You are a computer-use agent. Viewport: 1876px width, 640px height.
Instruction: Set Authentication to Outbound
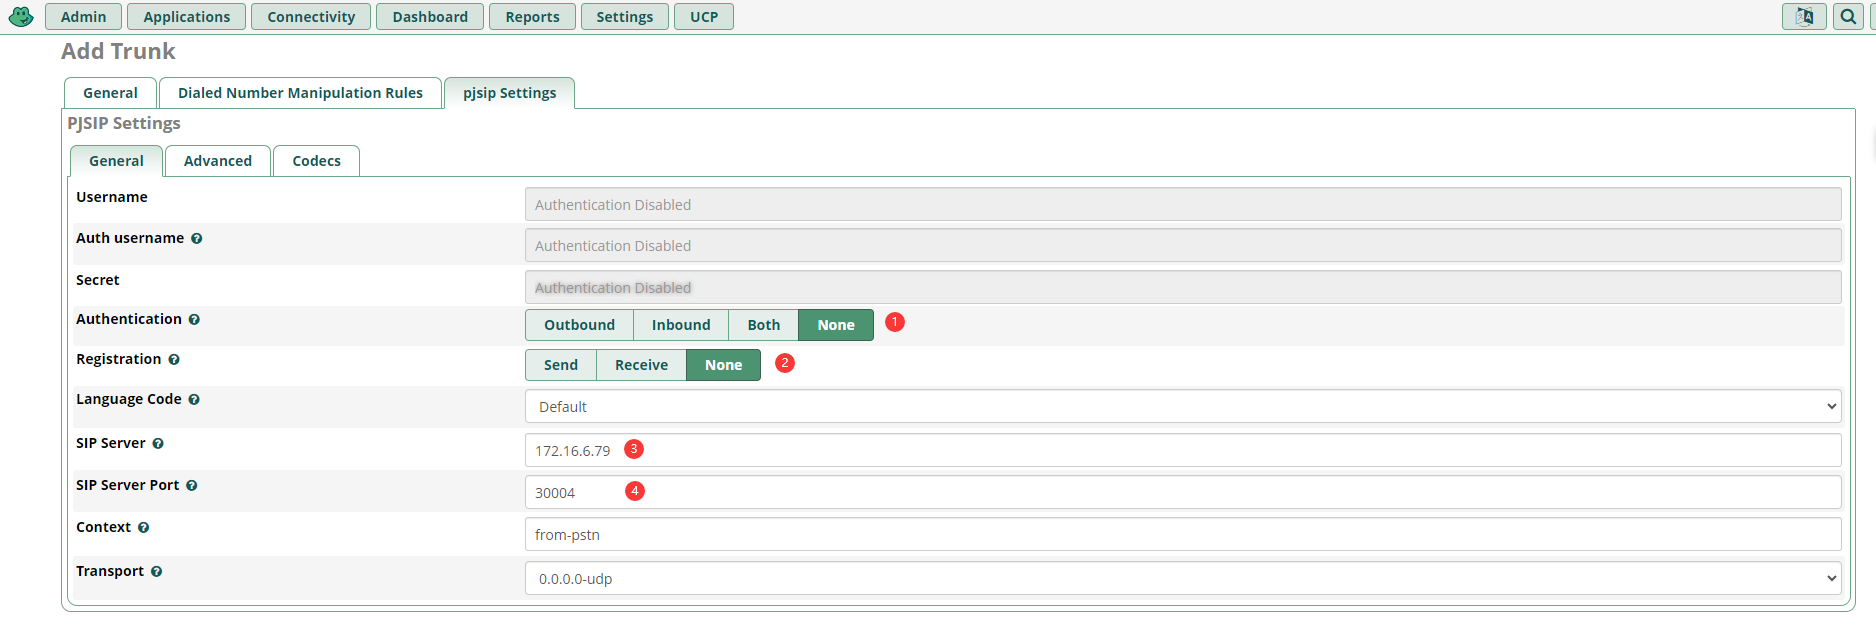pos(579,325)
